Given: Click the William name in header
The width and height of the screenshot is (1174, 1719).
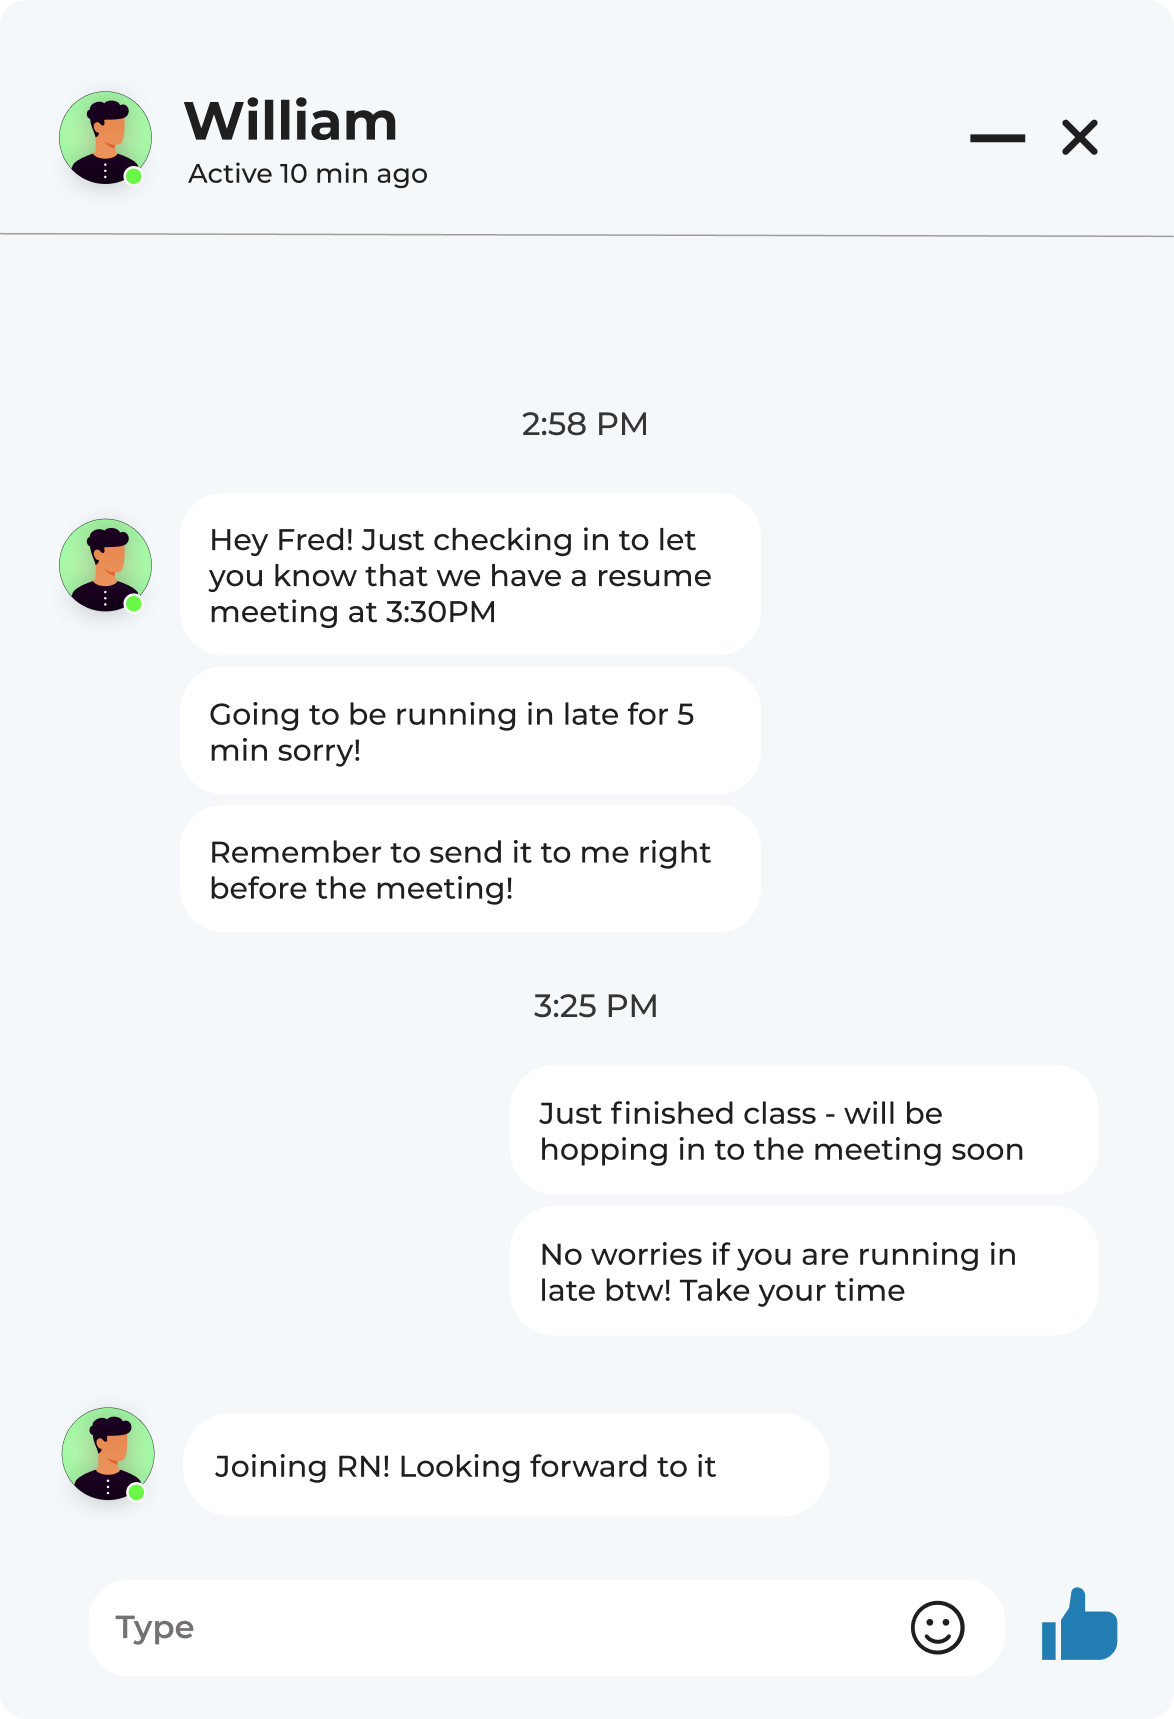Looking at the screenshot, I should coord(291,121).
